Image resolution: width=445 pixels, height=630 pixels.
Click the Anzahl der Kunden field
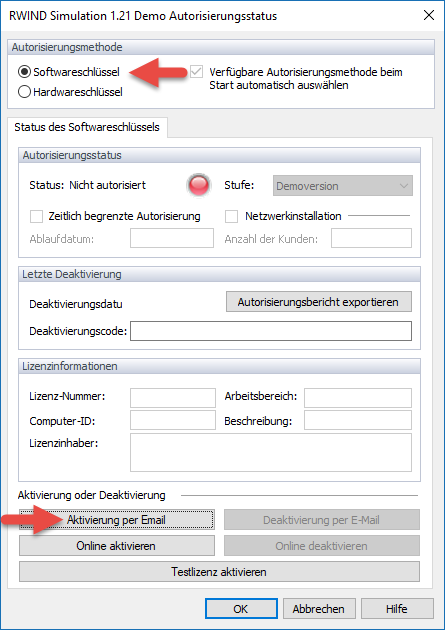(x=371, y=238)
